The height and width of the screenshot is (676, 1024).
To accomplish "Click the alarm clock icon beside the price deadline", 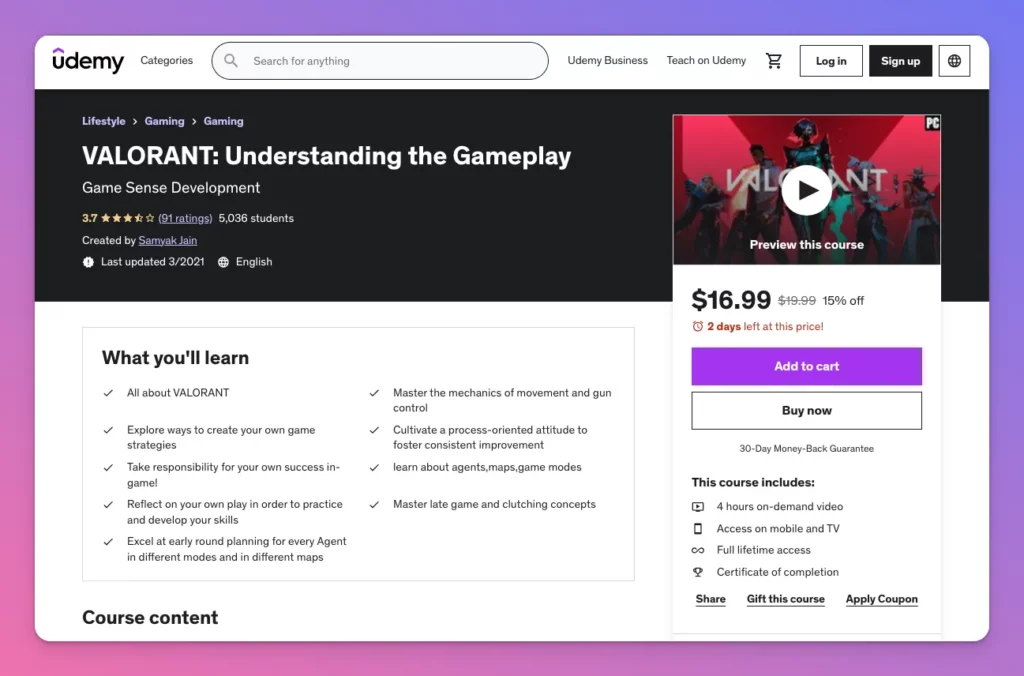I will coord(697,326).
